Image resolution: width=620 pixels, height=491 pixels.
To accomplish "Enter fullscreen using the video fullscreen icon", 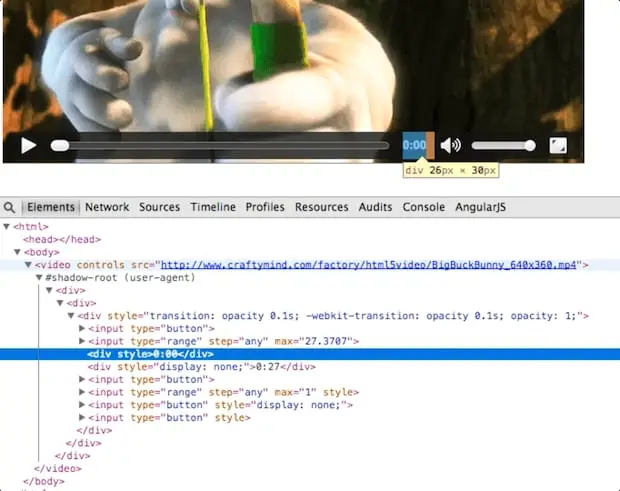I will (x=558, y=145).
